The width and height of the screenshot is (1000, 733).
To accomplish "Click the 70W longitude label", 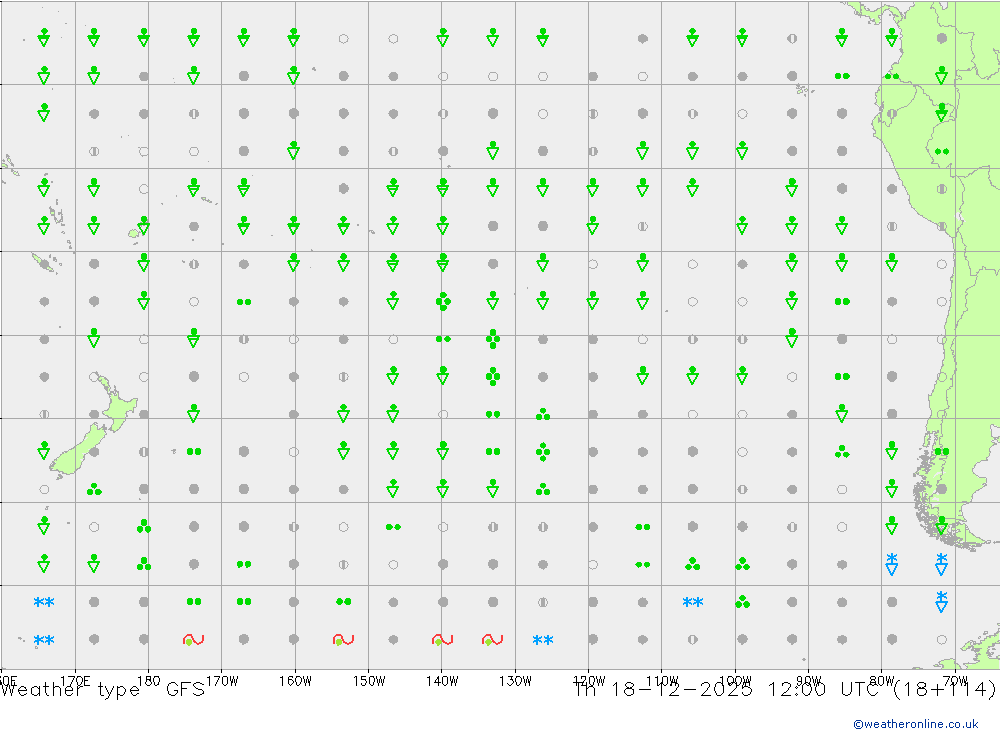I will (955, 681).
